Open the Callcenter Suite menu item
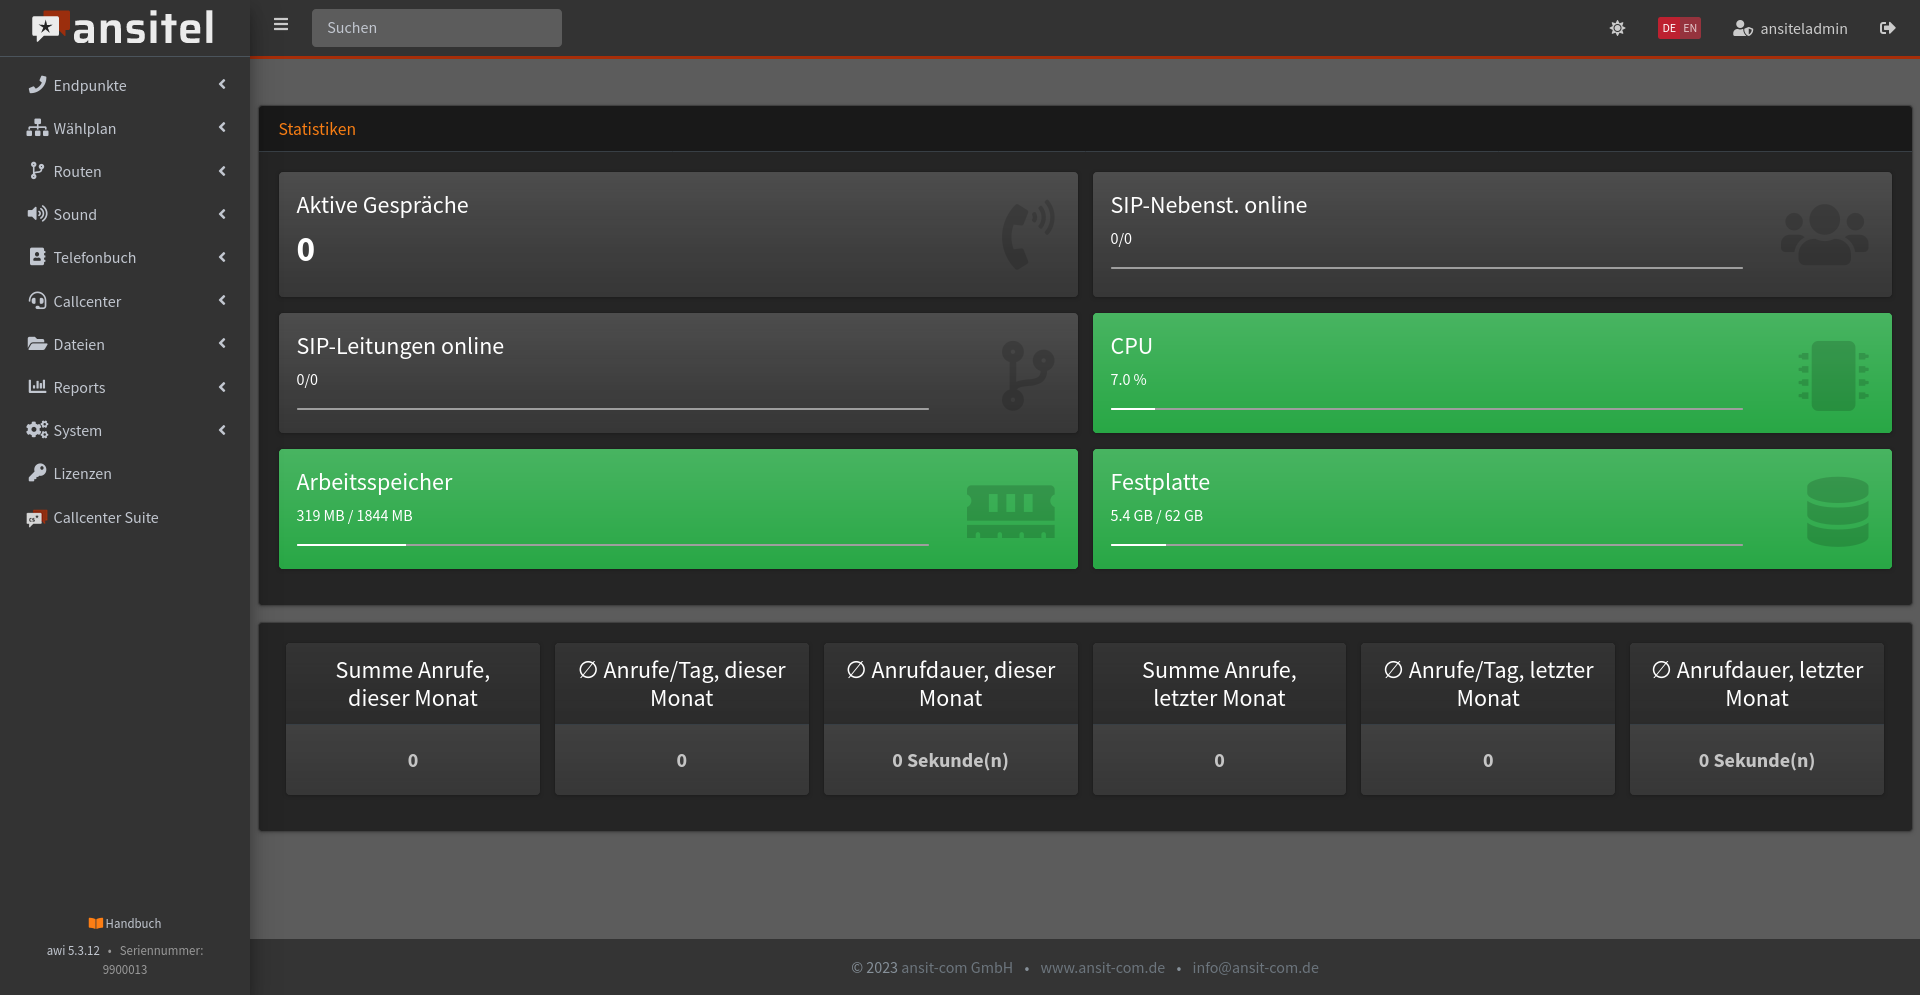The height and width of the screenshot is (995, 1920). pos(105,518)
